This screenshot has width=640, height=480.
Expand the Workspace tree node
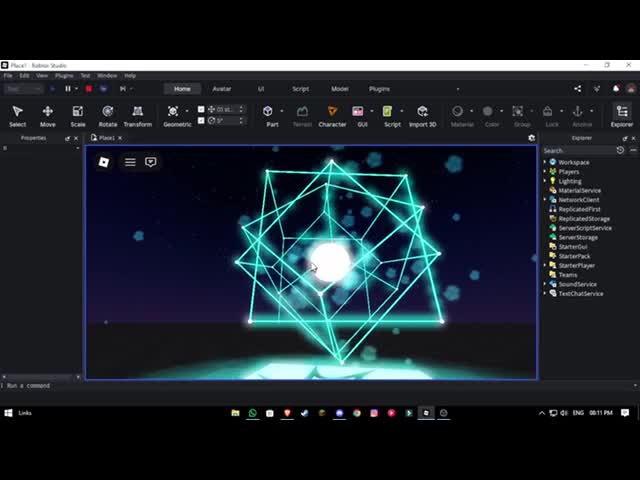tap(545, 162)
